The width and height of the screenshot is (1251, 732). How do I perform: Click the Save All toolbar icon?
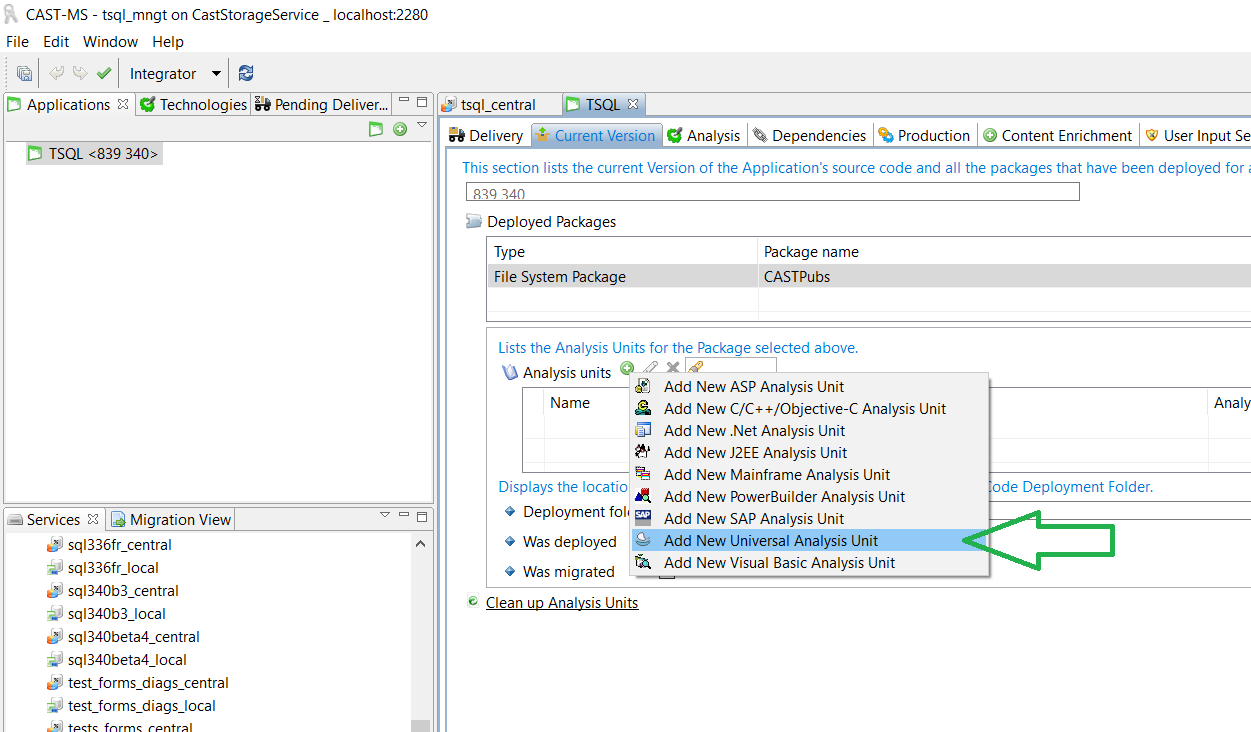tap(24, 73)
